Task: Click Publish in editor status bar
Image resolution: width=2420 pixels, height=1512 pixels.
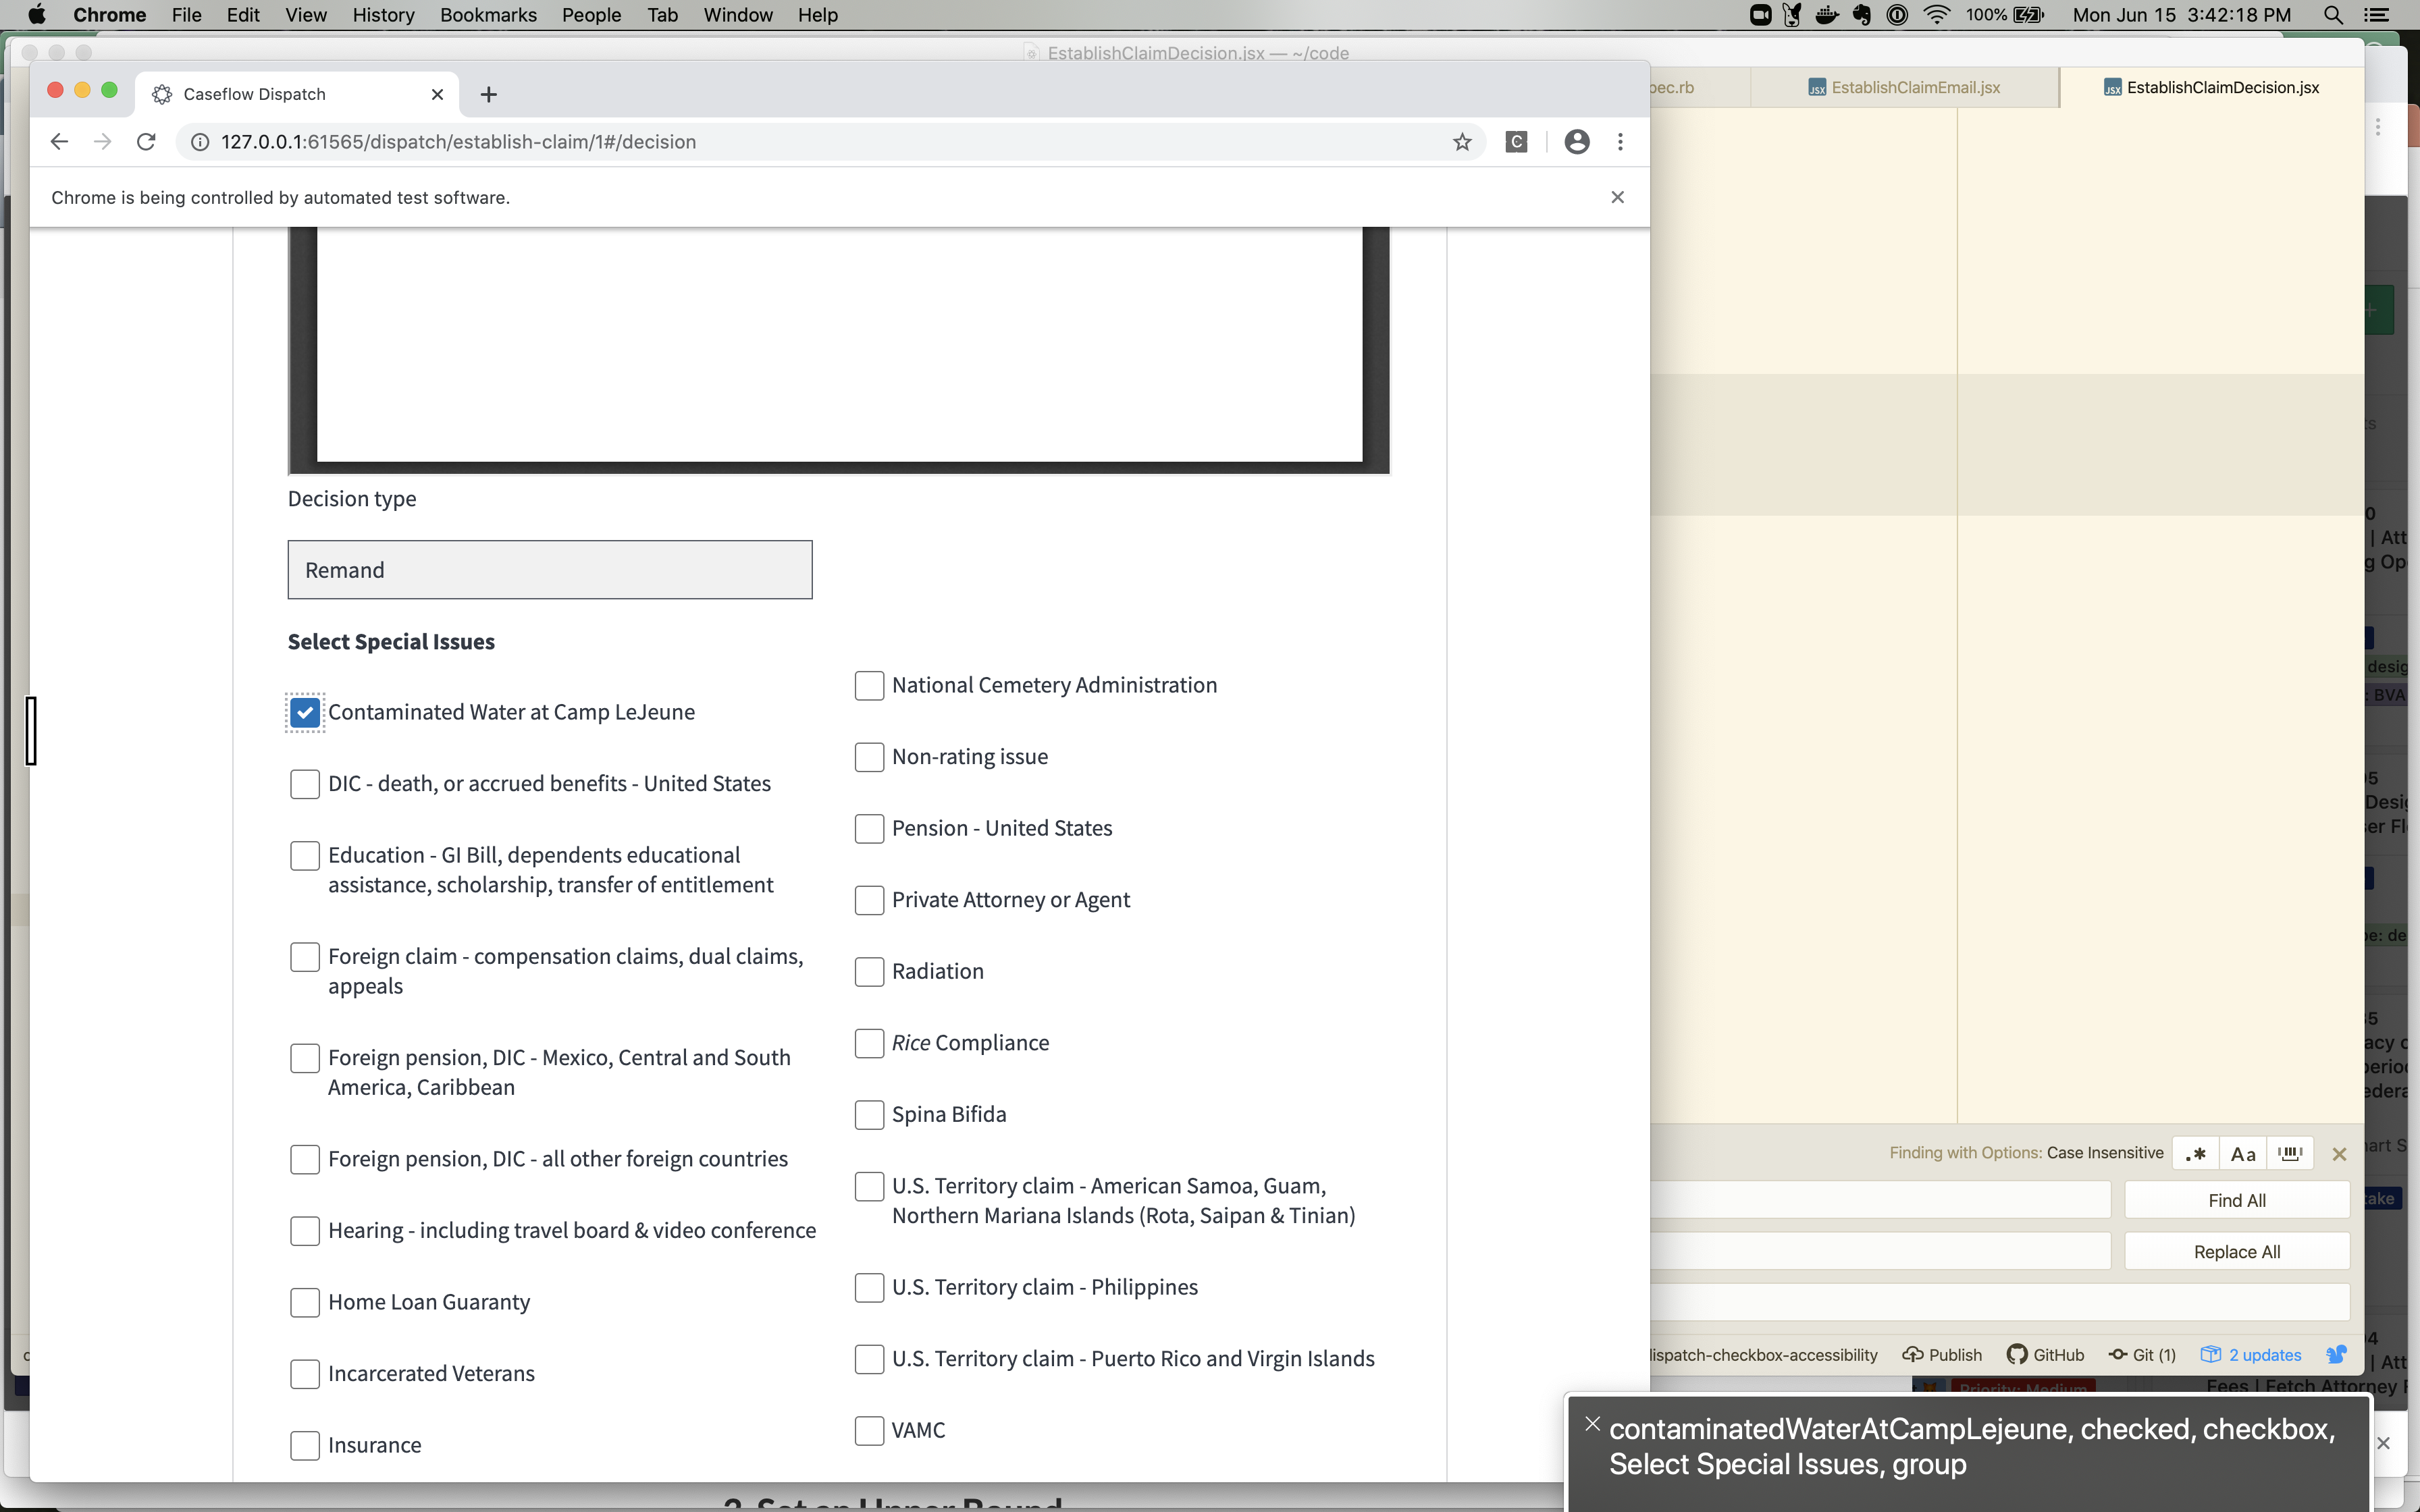Action: point(1942,1354)
